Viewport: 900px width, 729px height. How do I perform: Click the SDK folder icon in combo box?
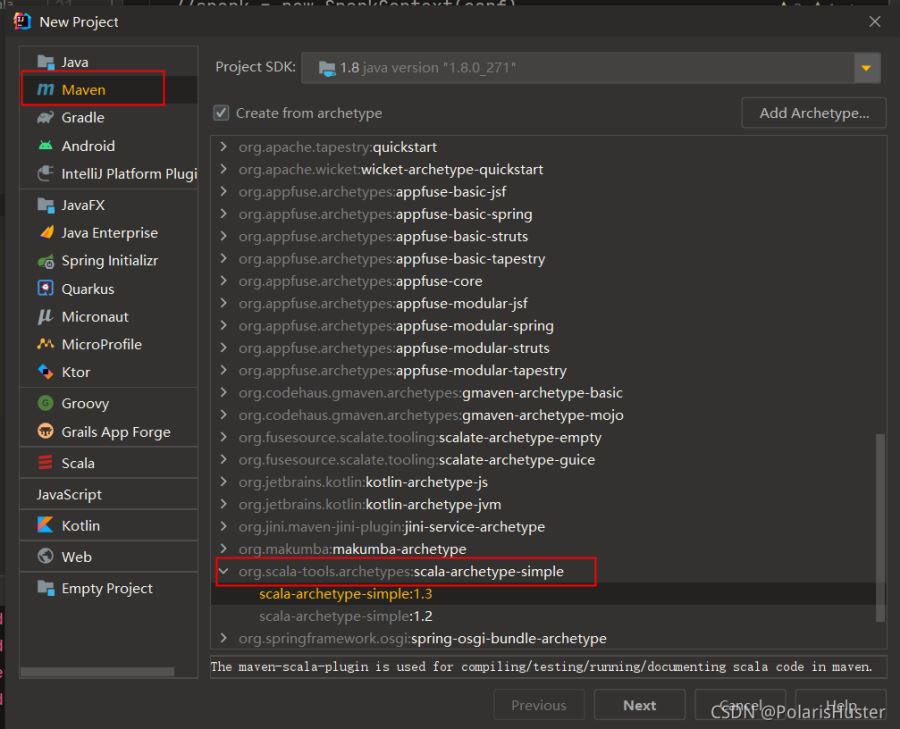tap(327, 68)
